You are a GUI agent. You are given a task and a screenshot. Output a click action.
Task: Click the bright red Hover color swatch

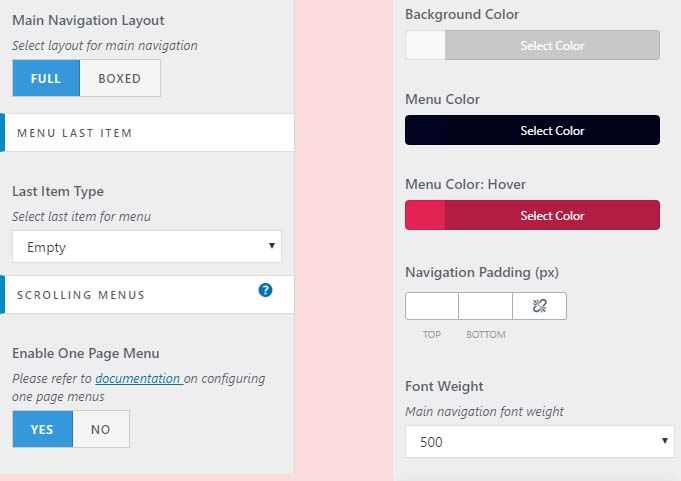point(425,216)
